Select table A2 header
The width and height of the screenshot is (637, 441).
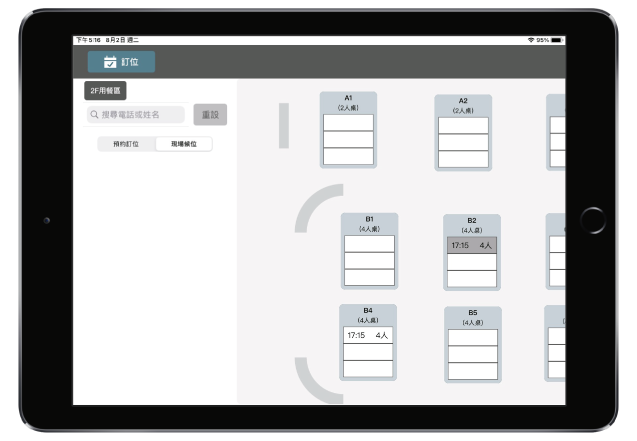click(463, 106)
